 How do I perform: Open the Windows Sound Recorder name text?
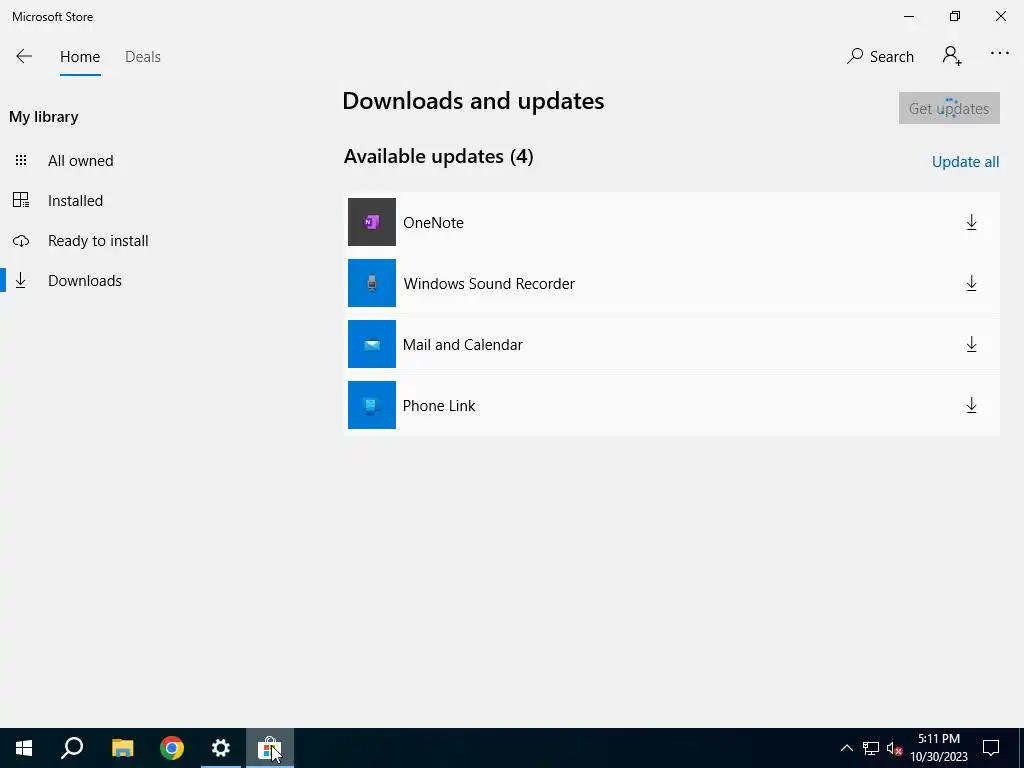tap(489, 283)
